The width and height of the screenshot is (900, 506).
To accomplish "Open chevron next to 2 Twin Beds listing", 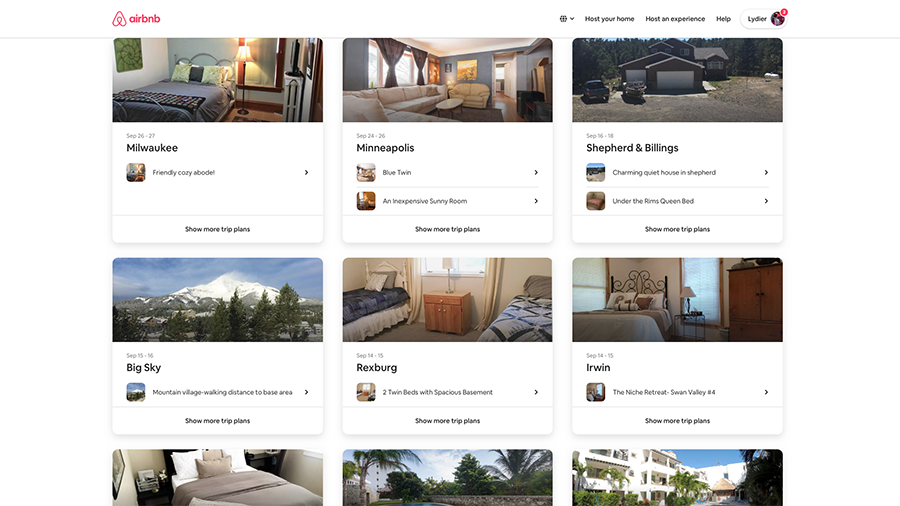I will coord(536,392).
